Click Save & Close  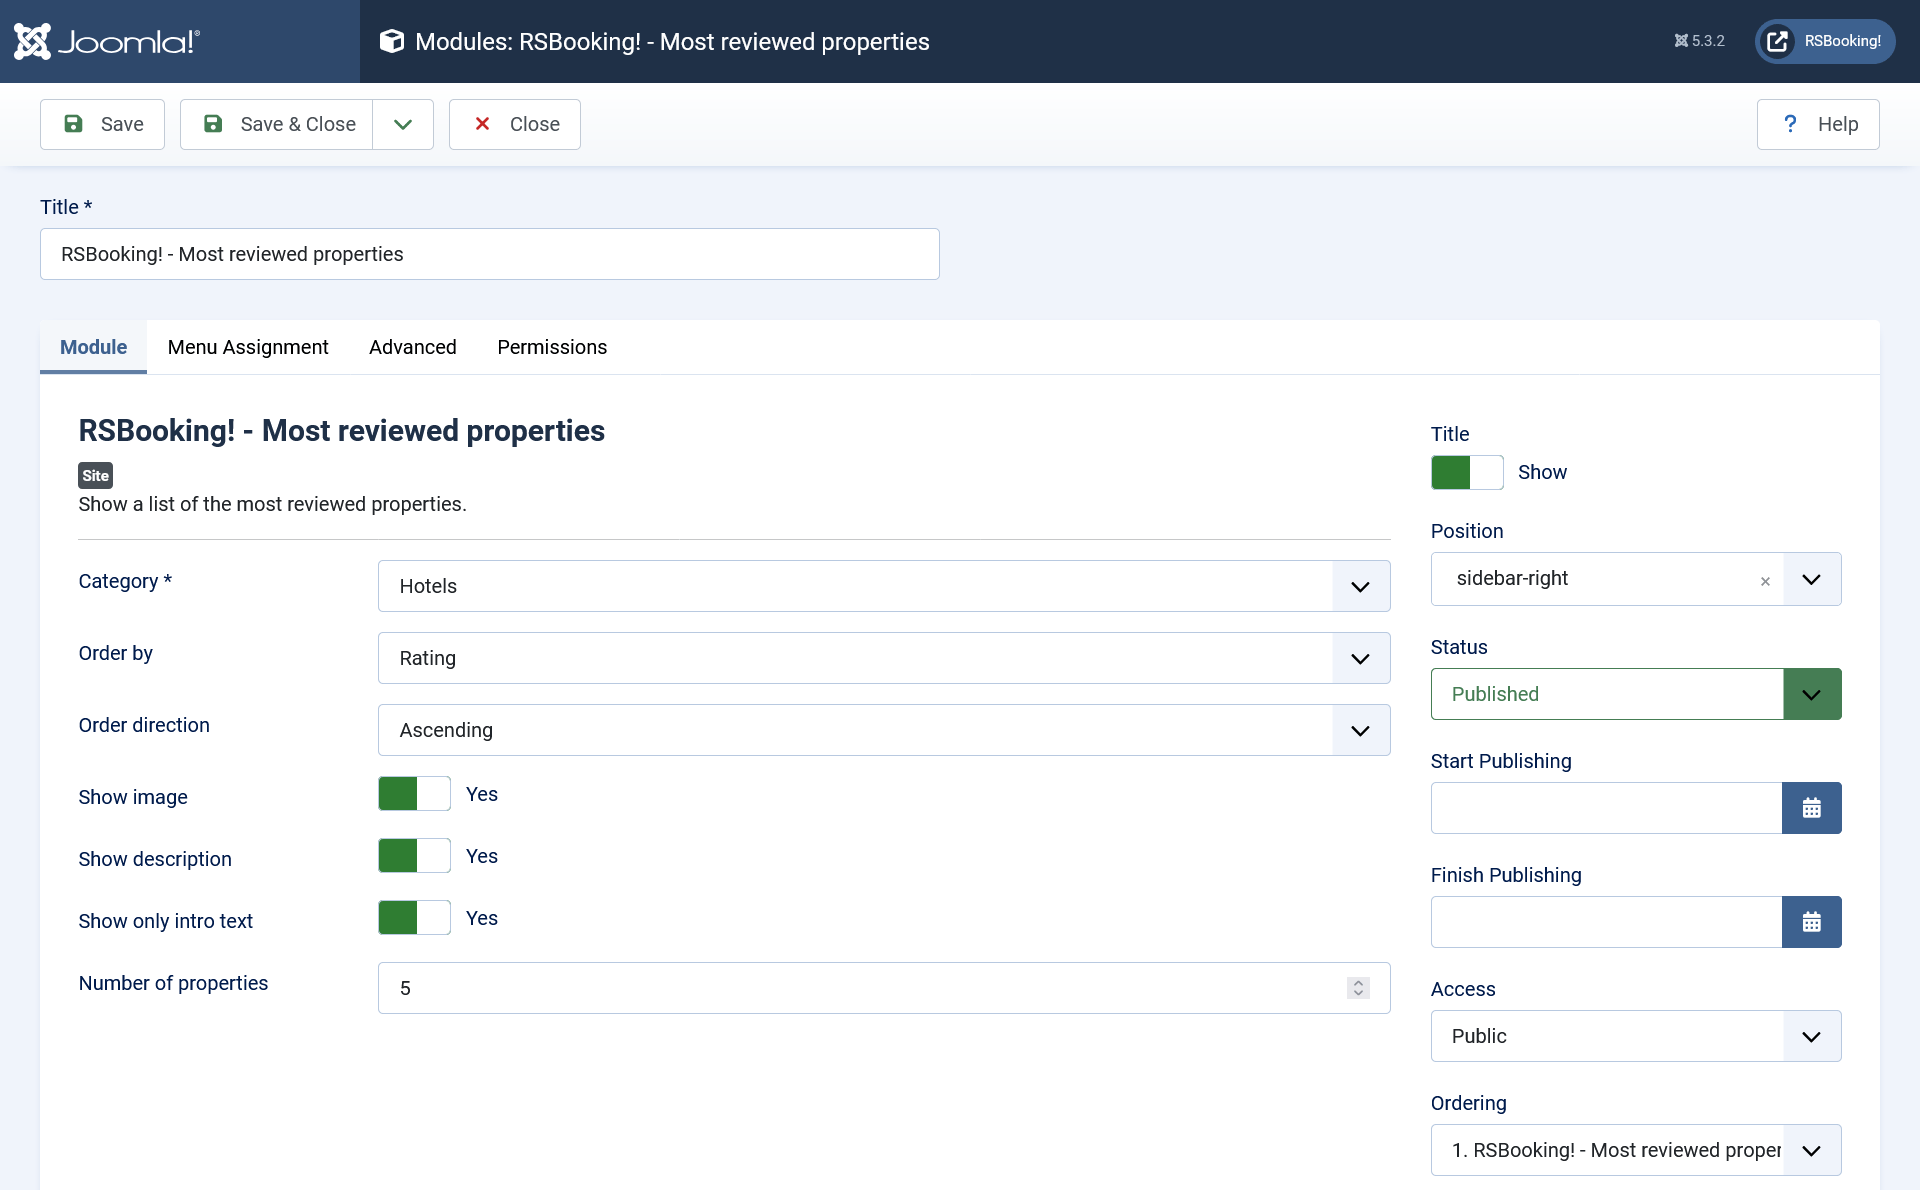click(x=276, y=124)
